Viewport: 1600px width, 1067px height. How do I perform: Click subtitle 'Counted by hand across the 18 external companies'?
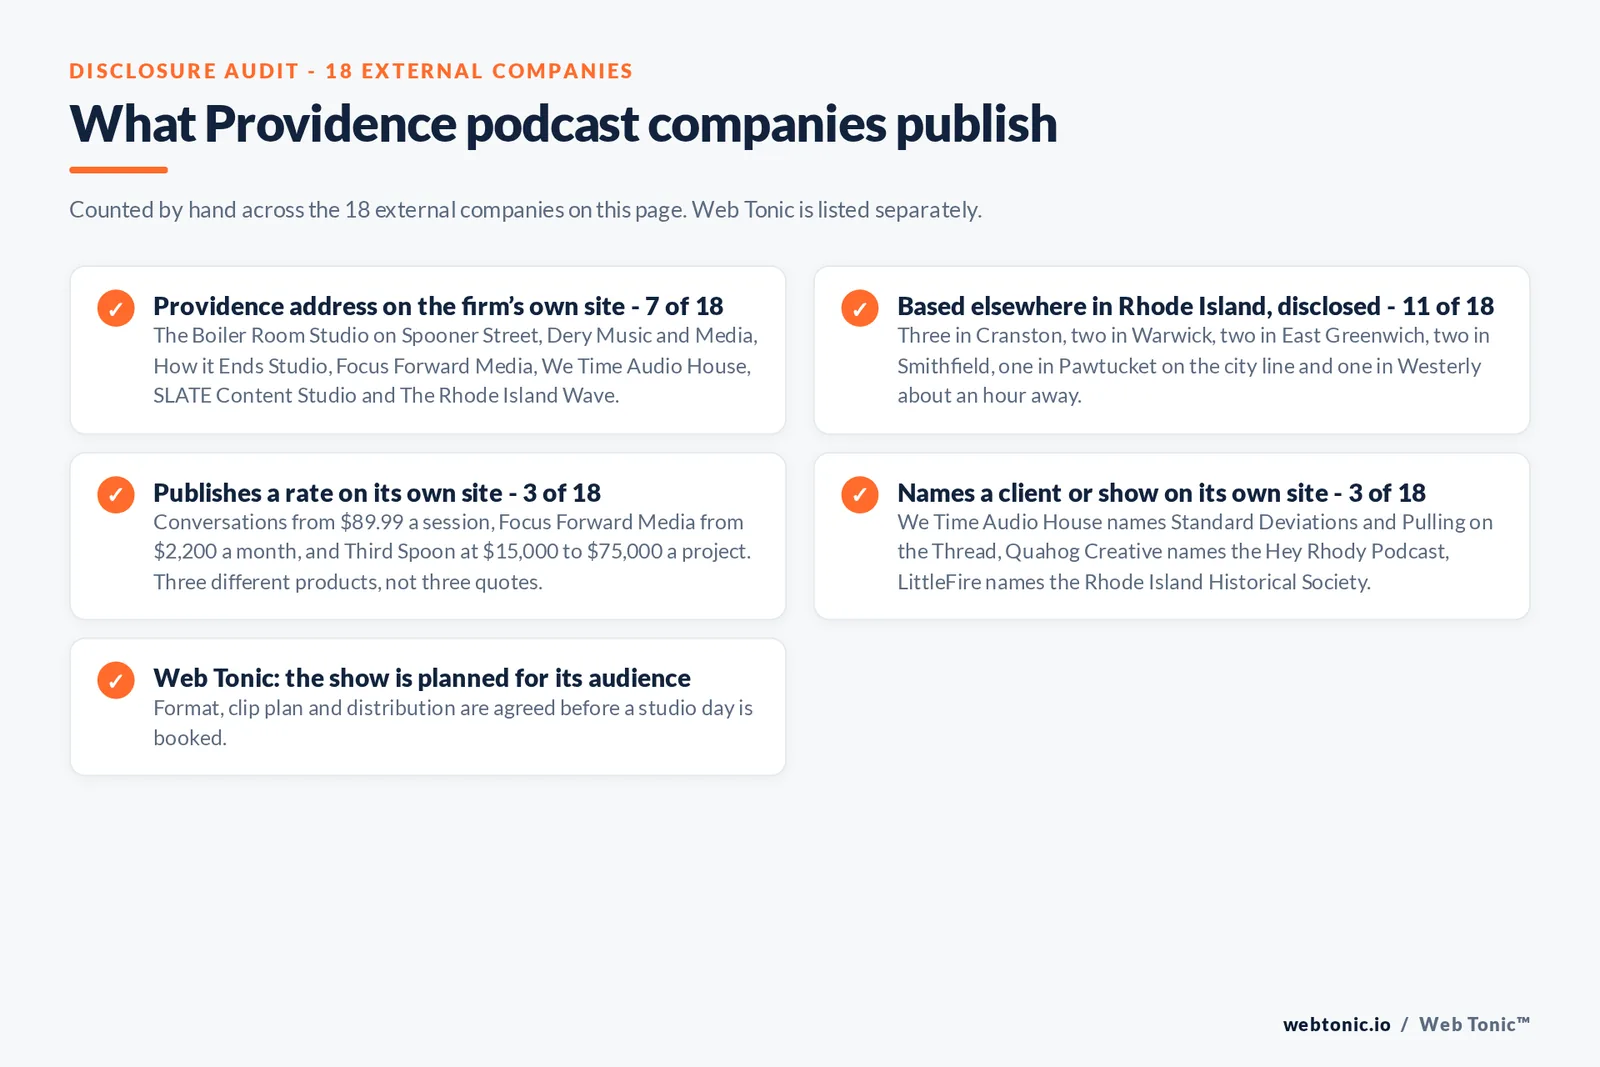pyautogui.click(x=317, y=210)
